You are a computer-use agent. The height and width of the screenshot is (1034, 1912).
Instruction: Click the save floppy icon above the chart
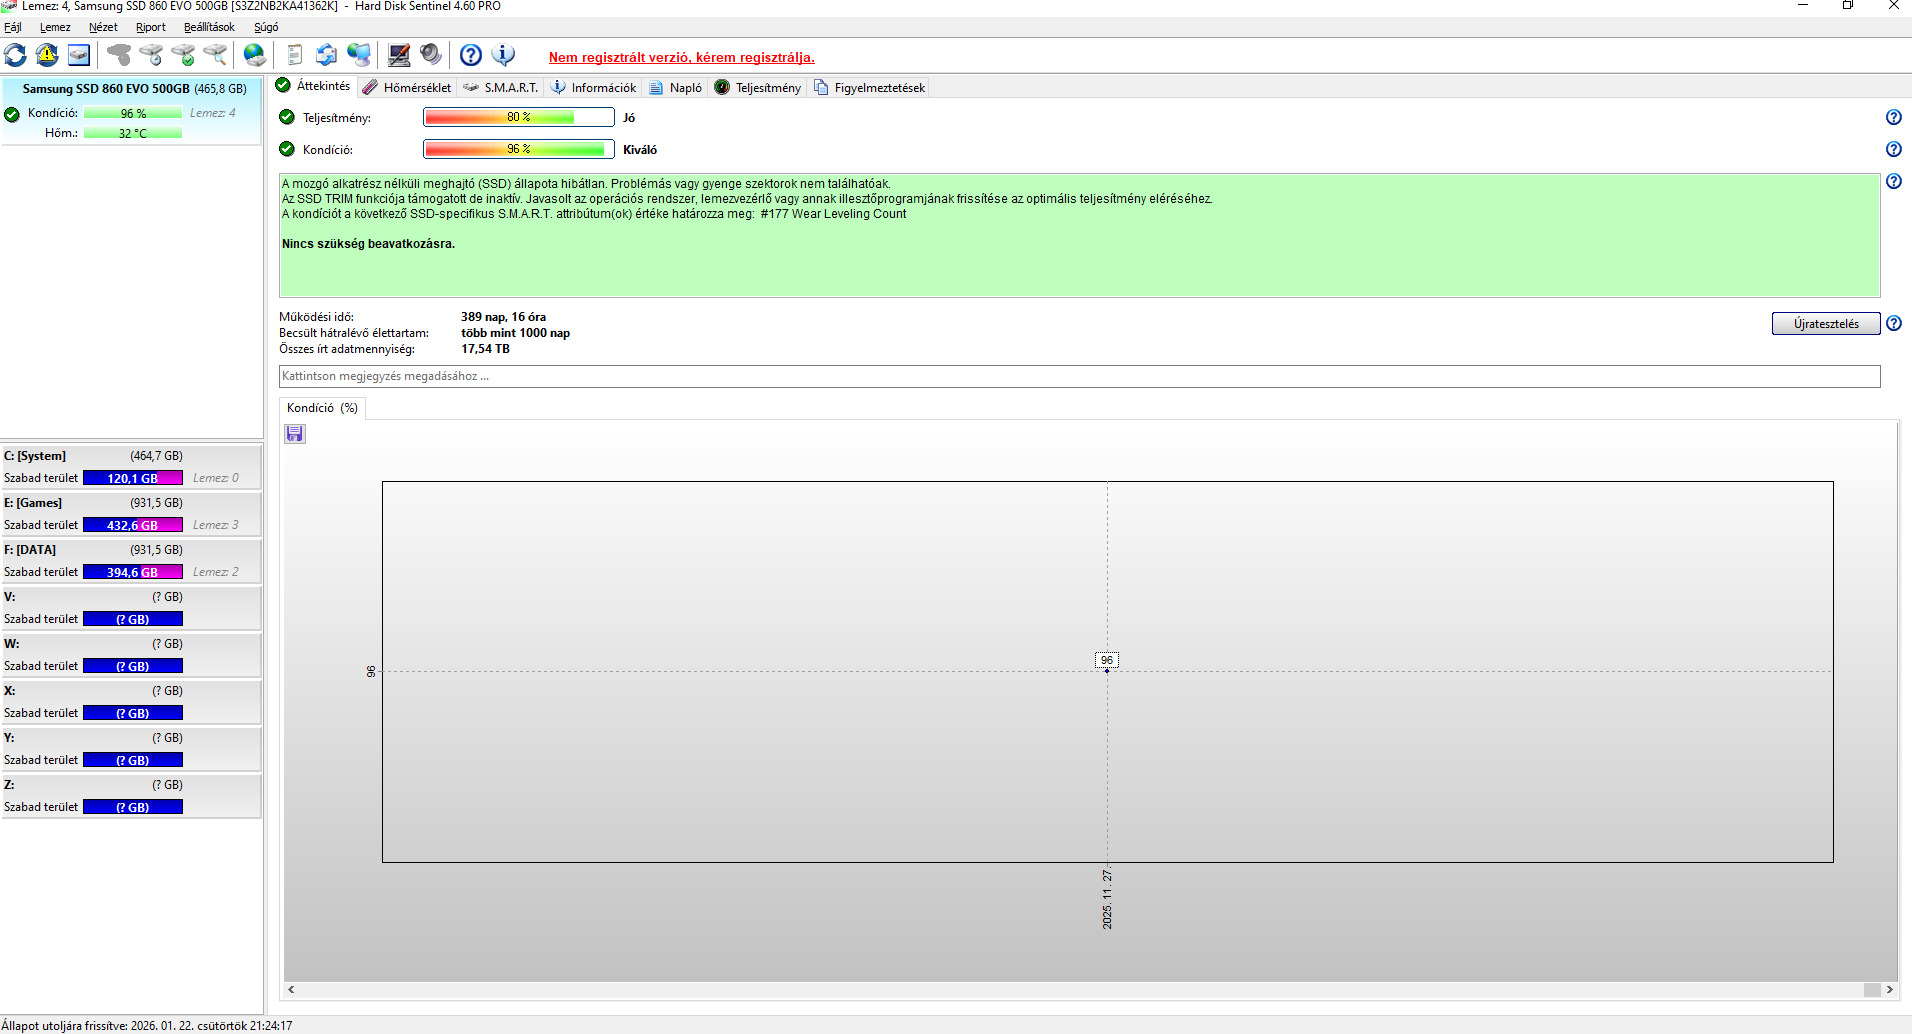point(294,433)
